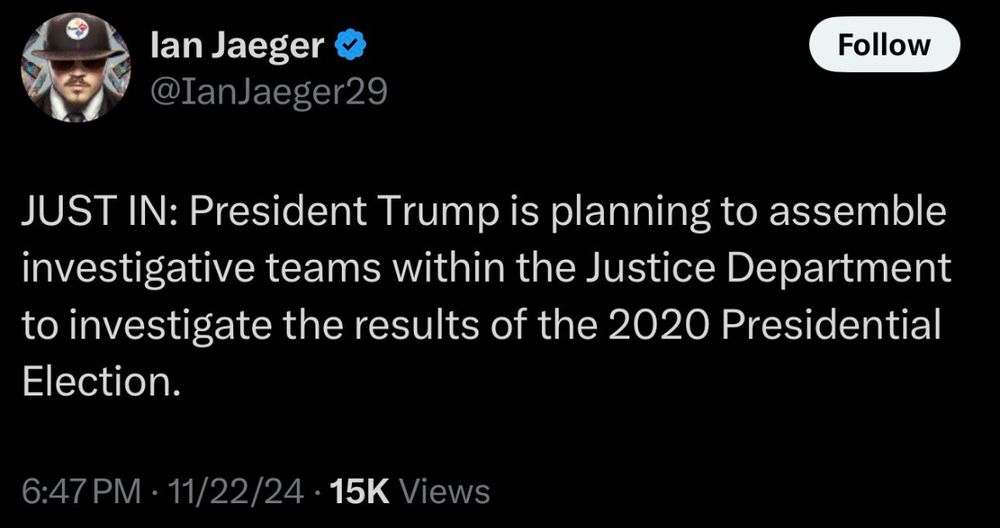Click the Steelers hat in the avatar
Viewport: 1000px width, 528px height.
(x=77, y=38)
